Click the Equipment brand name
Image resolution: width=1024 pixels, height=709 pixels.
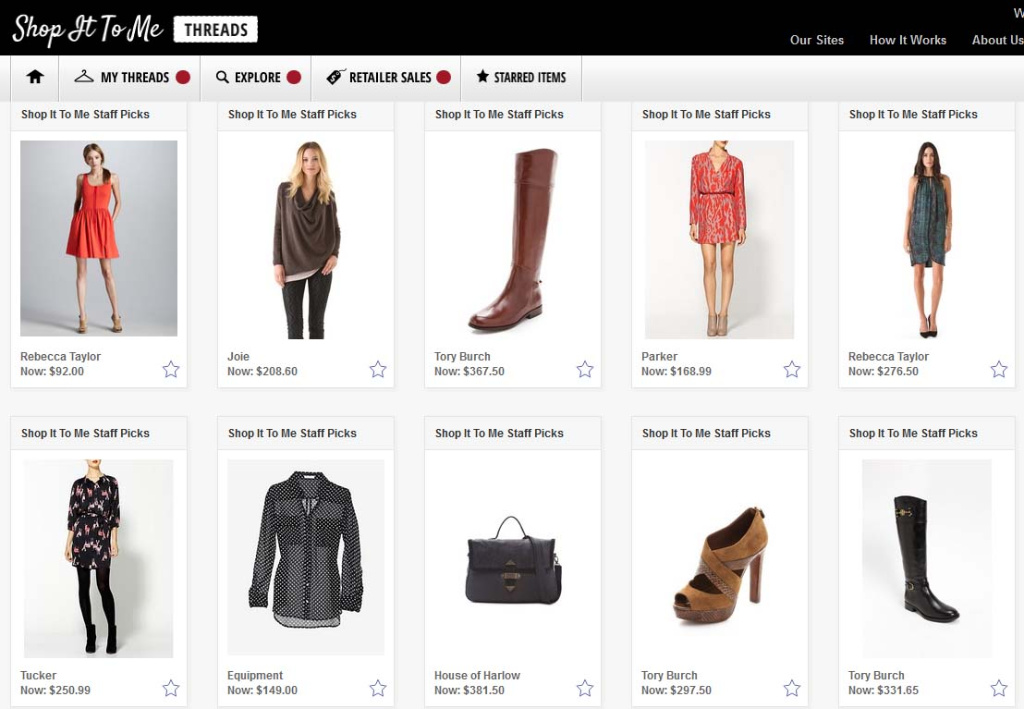tap(255, 675)
